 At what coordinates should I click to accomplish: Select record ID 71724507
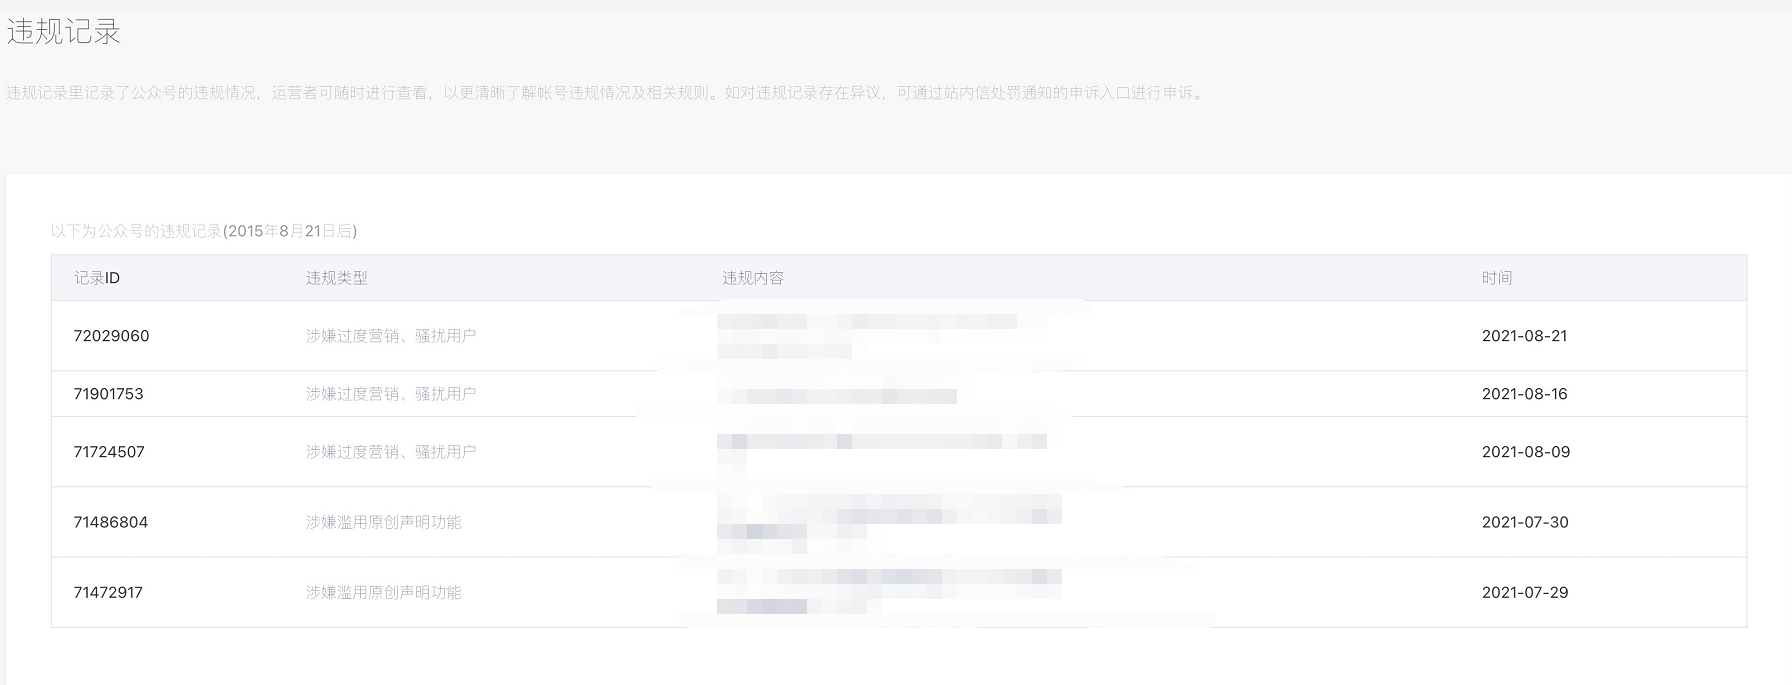109,452
